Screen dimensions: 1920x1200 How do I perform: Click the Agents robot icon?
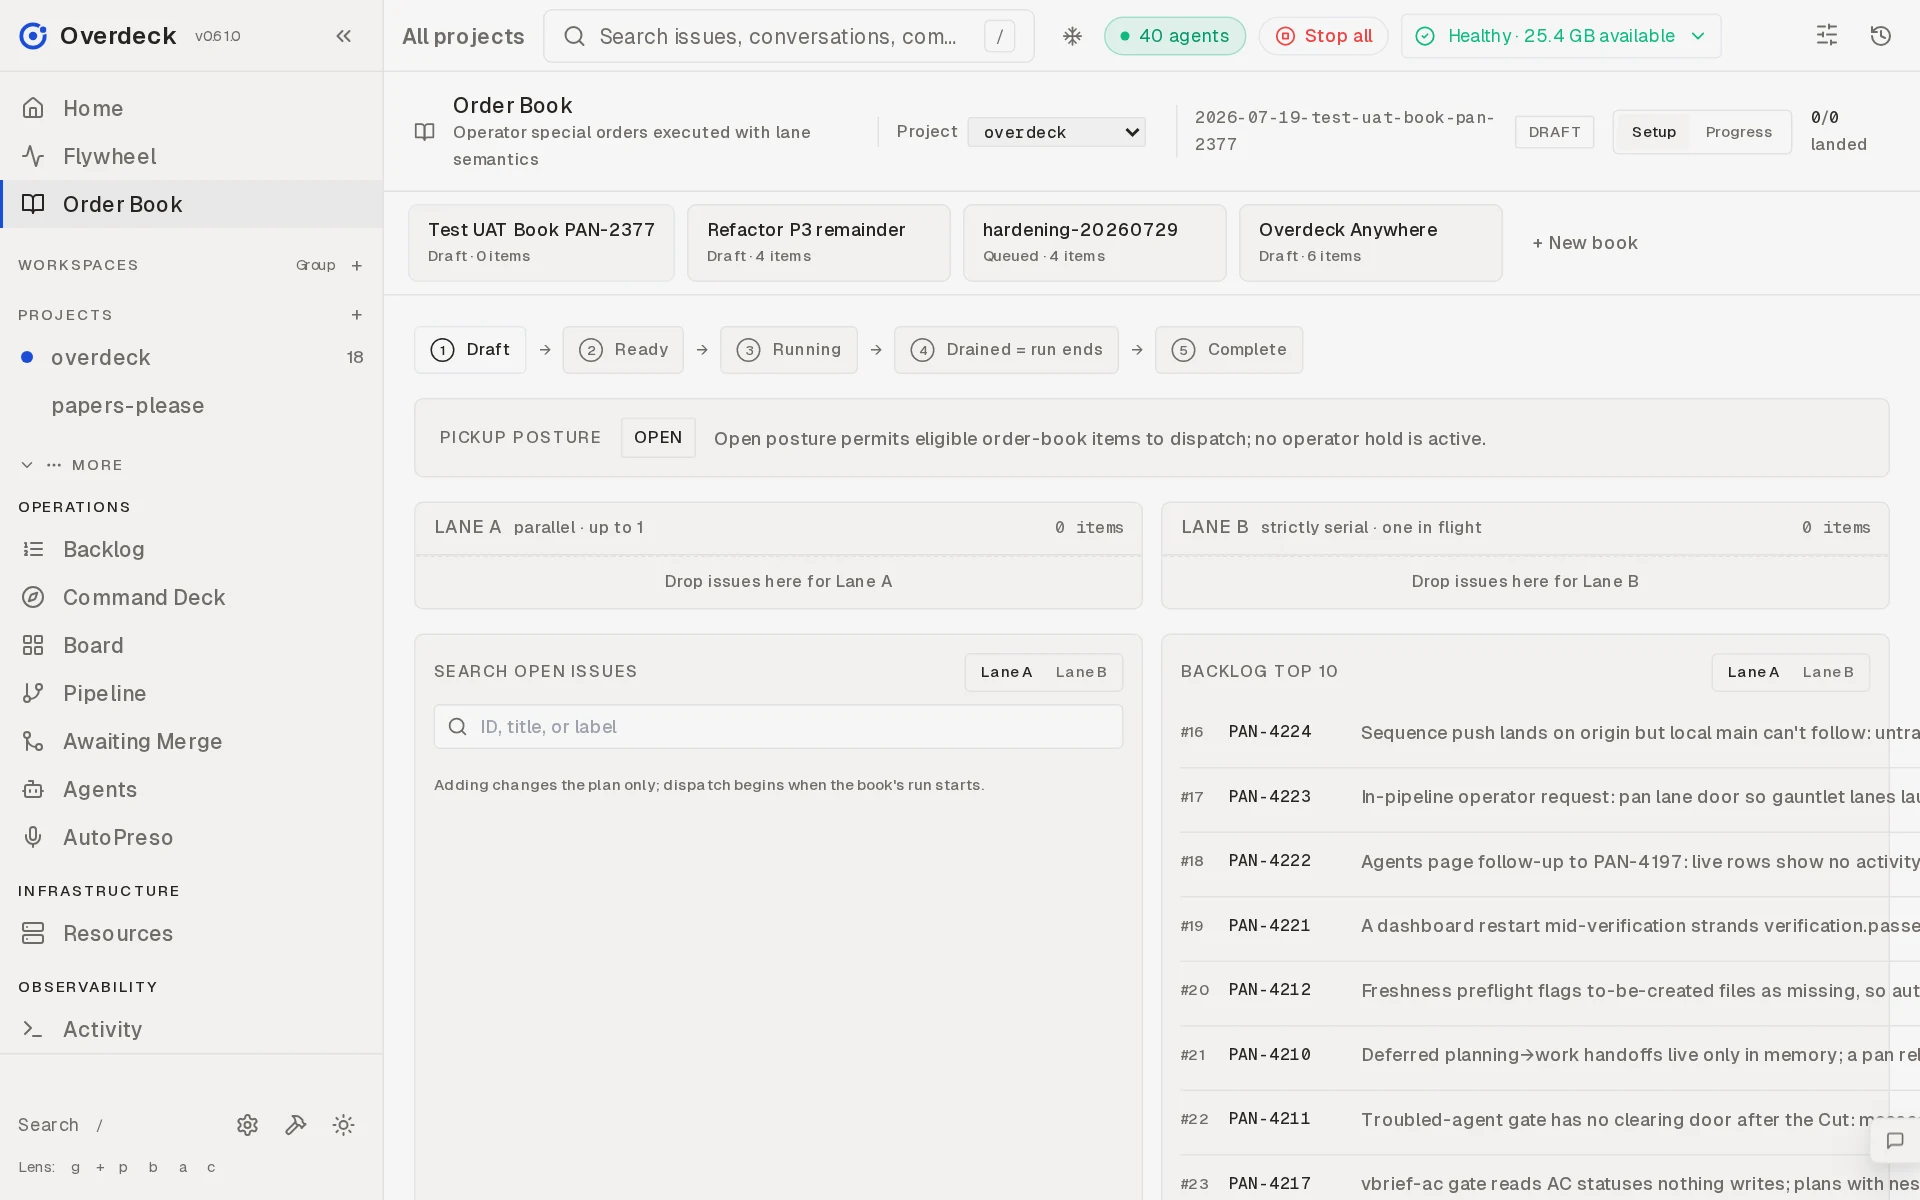pos(33,789)
